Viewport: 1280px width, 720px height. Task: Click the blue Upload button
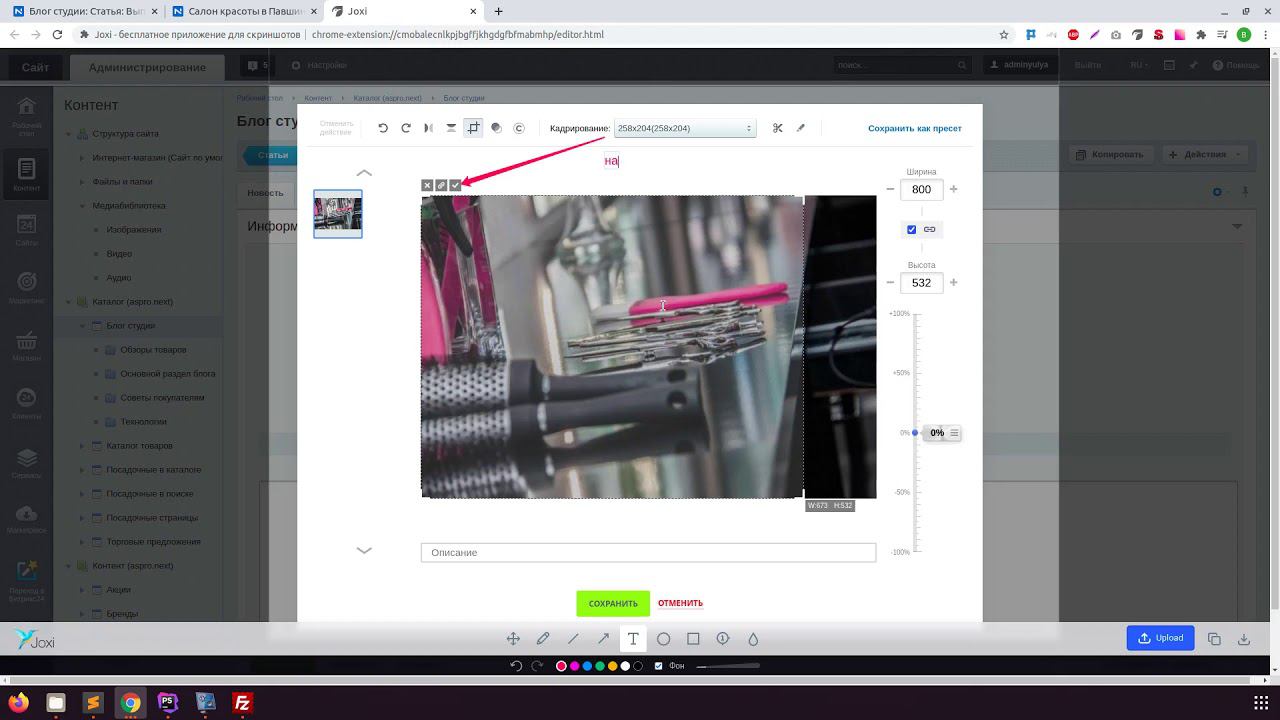pyautogui.click(x=1160, y=638)
